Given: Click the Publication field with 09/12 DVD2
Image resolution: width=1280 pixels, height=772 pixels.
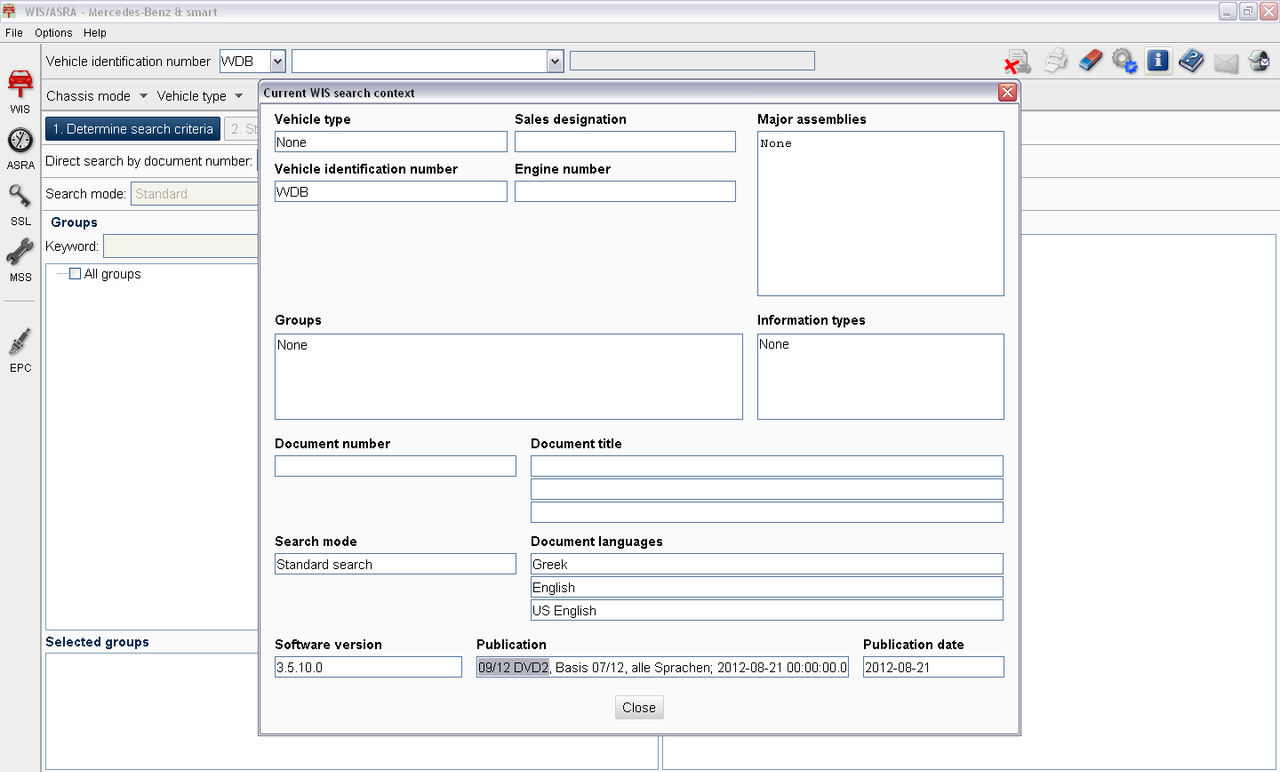Looking at the screenshot, I should pos(662,667).
